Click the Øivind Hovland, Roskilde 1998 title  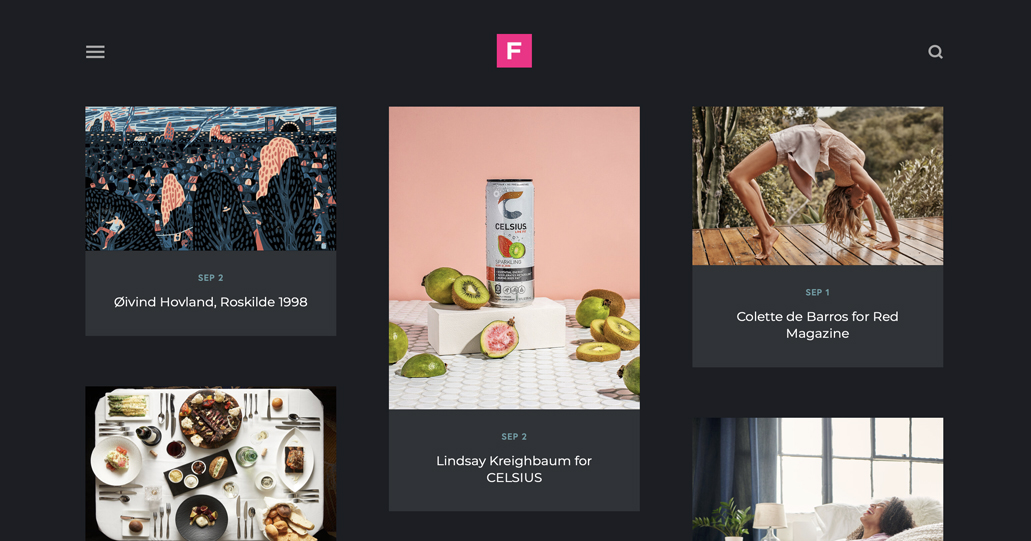[210, 302]
